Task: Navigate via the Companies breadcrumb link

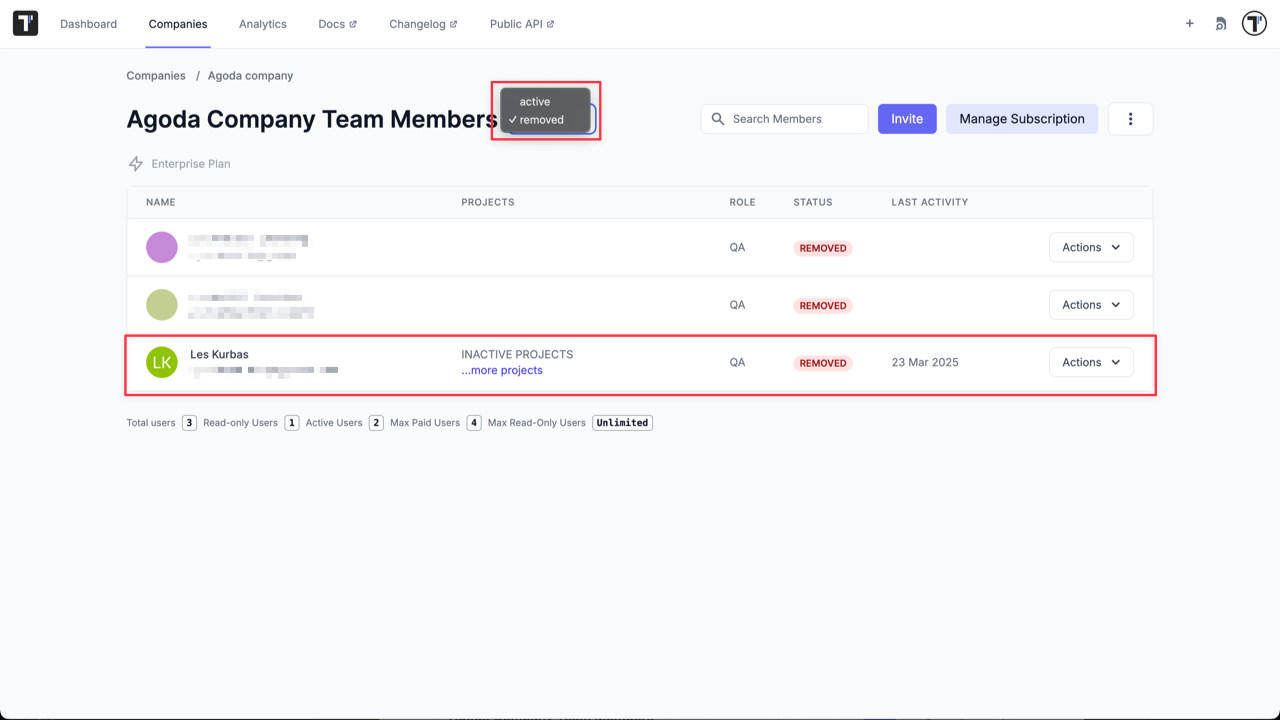Action: point(155,75)
